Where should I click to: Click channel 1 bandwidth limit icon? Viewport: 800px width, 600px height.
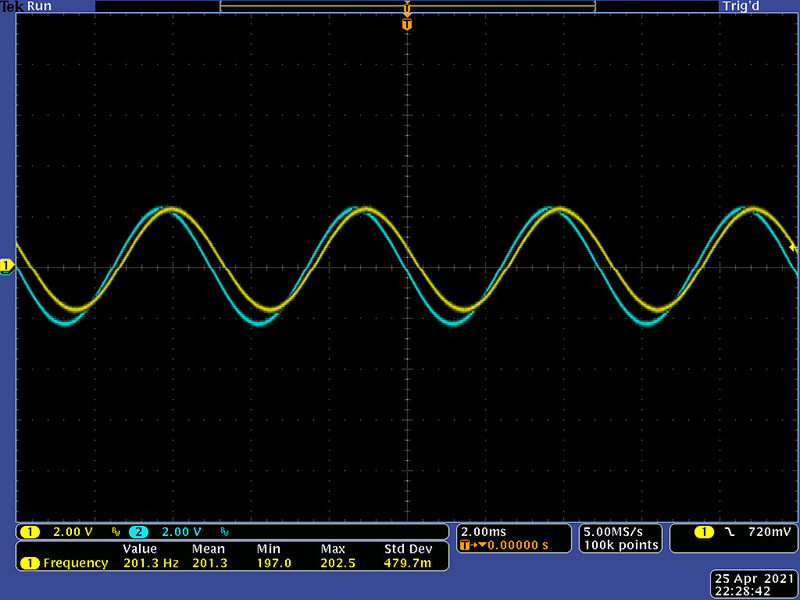116,531
